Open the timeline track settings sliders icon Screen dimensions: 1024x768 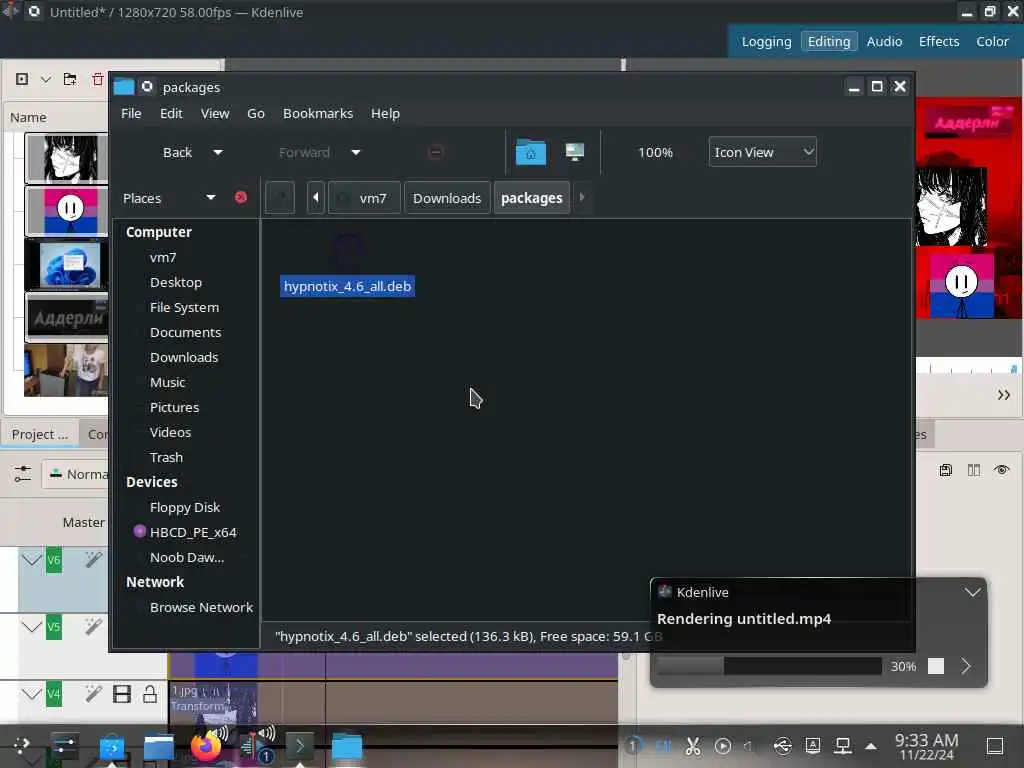pos(22,473)
